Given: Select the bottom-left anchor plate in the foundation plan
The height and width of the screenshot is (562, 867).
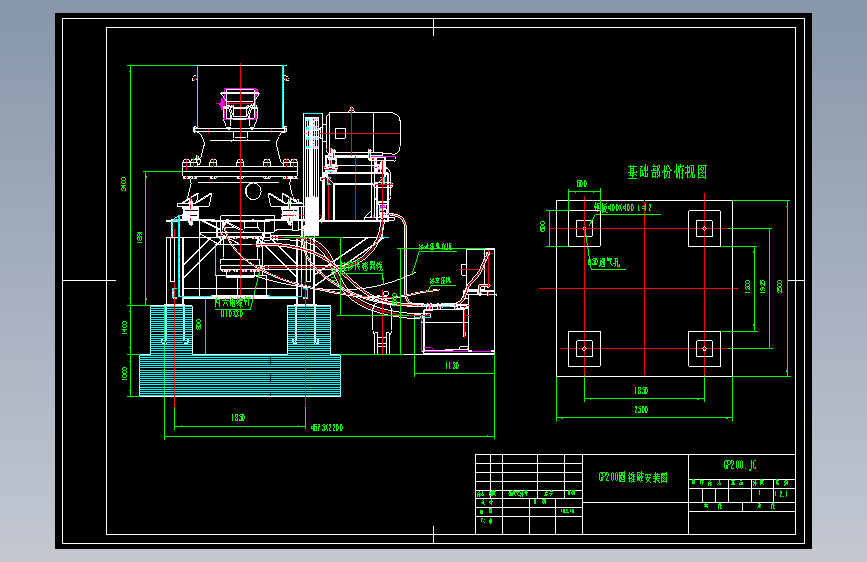Looking at the screenshot, I should click(x=584, y=348).
